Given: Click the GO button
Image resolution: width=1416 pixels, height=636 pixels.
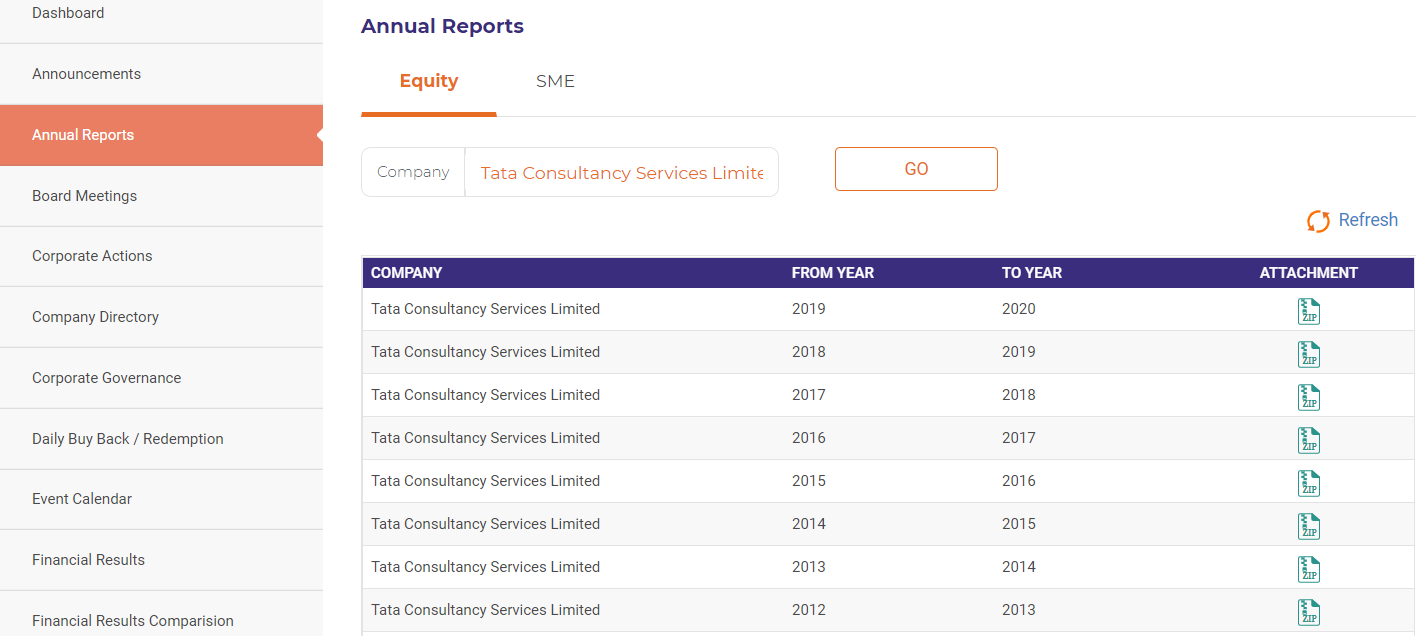Looking at the screenshot, I should pyautogui.click(x=916, y=169).
